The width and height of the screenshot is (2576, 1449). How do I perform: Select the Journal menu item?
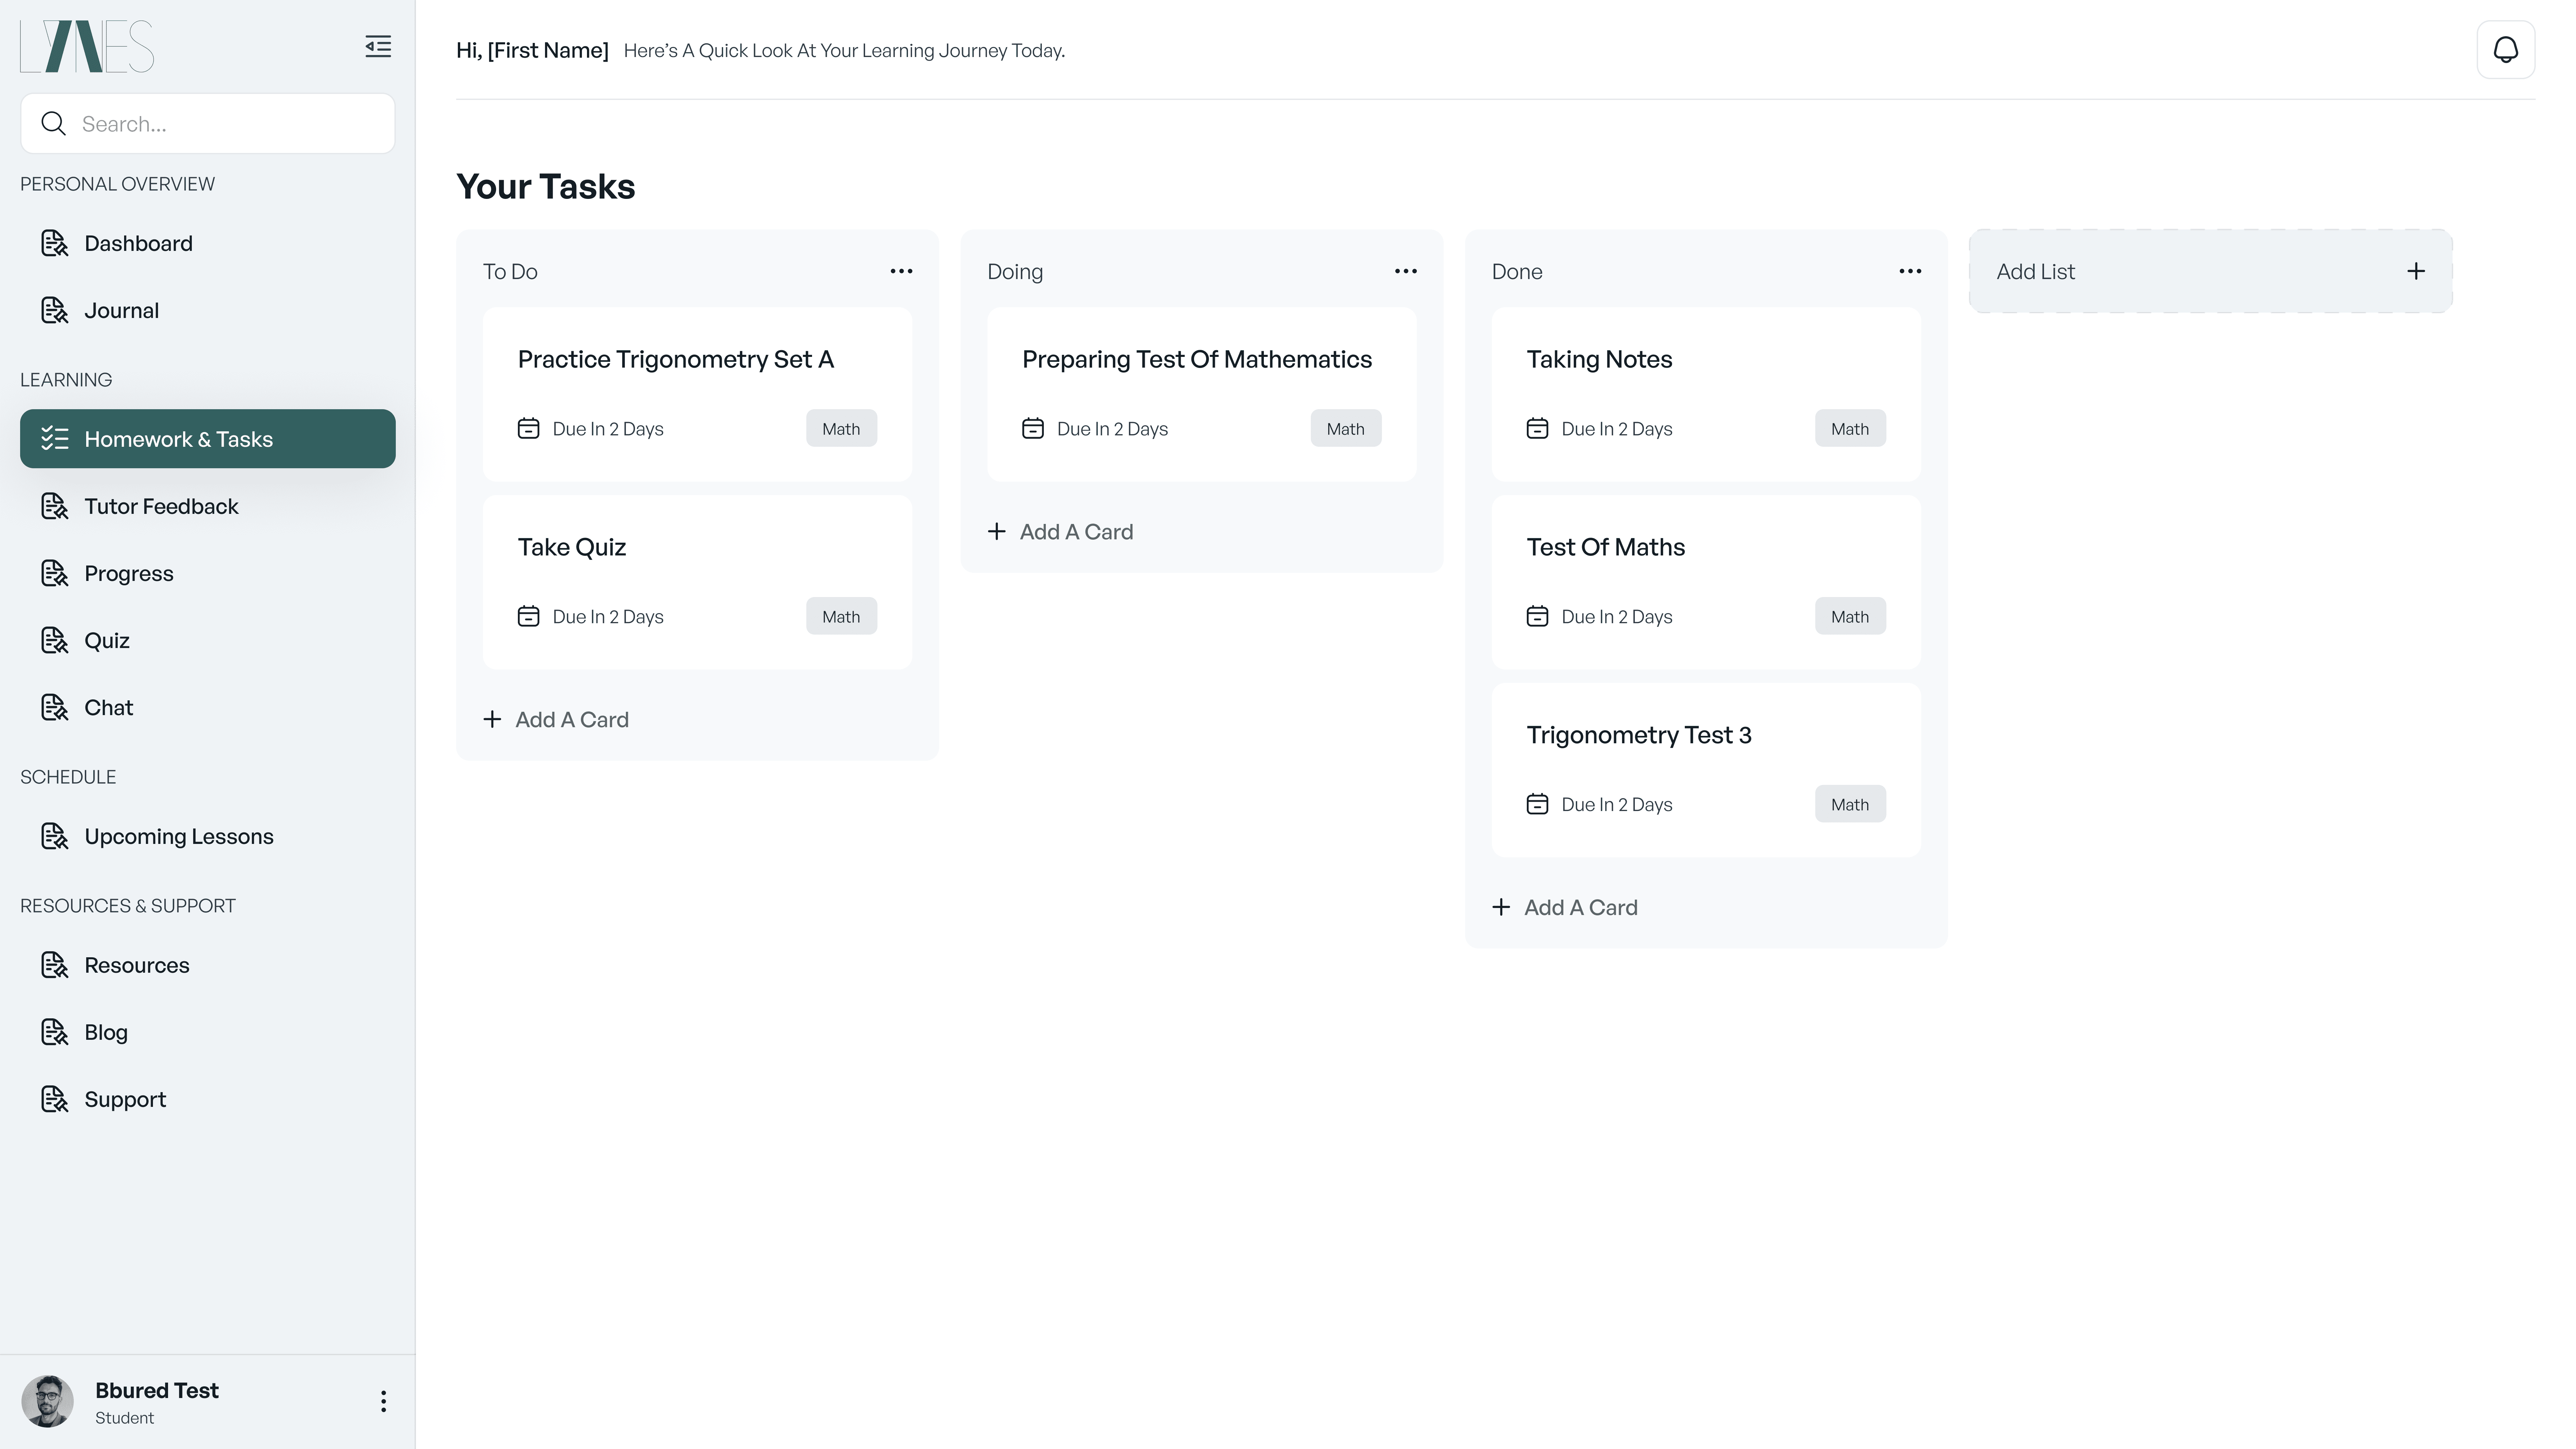click(121, 310)
